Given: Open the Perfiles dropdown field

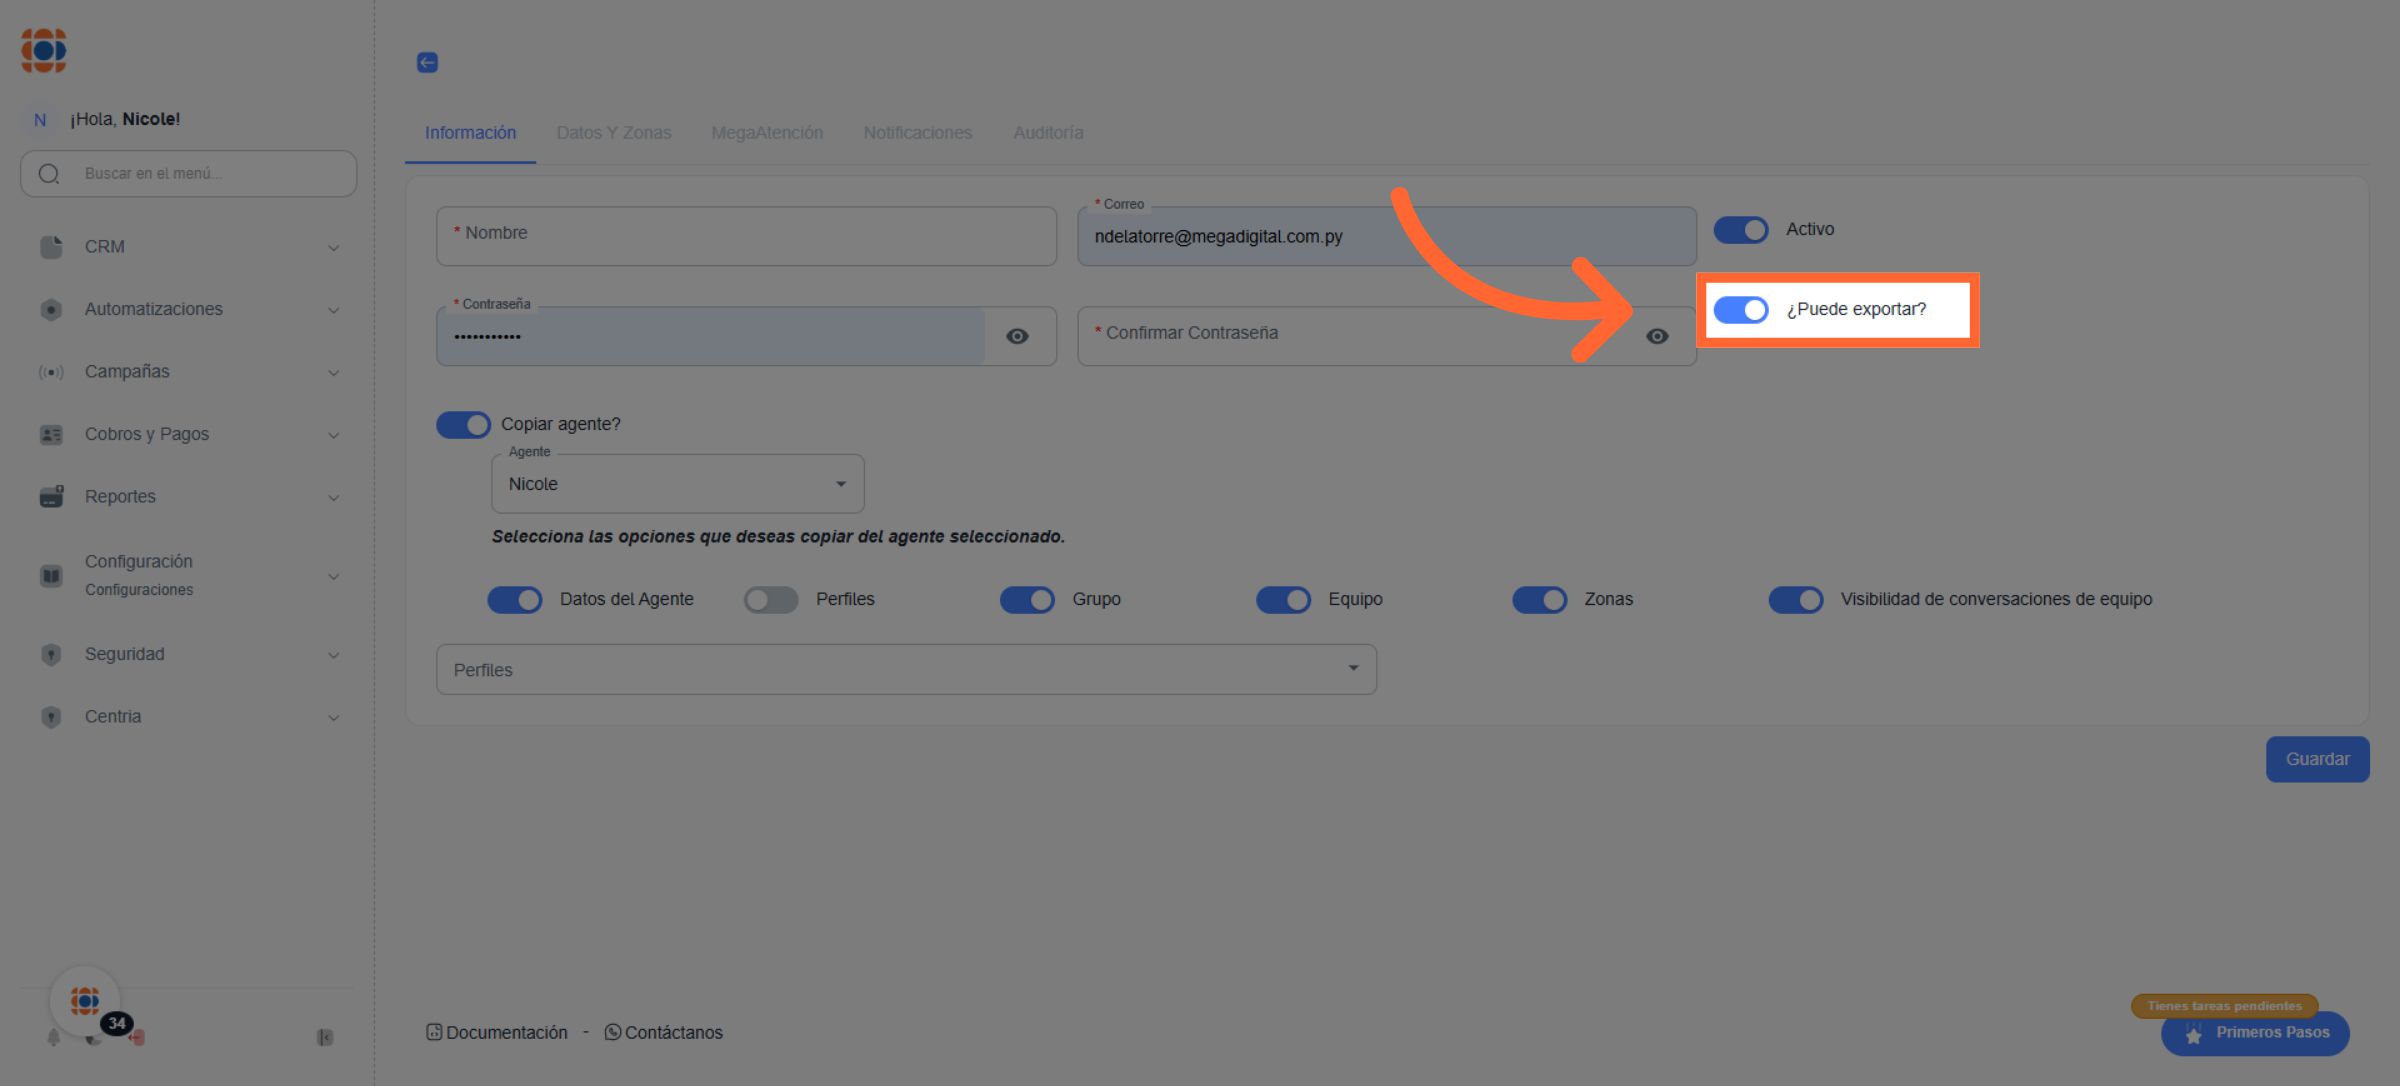Looking at the screenshot, I should (905, 670).
